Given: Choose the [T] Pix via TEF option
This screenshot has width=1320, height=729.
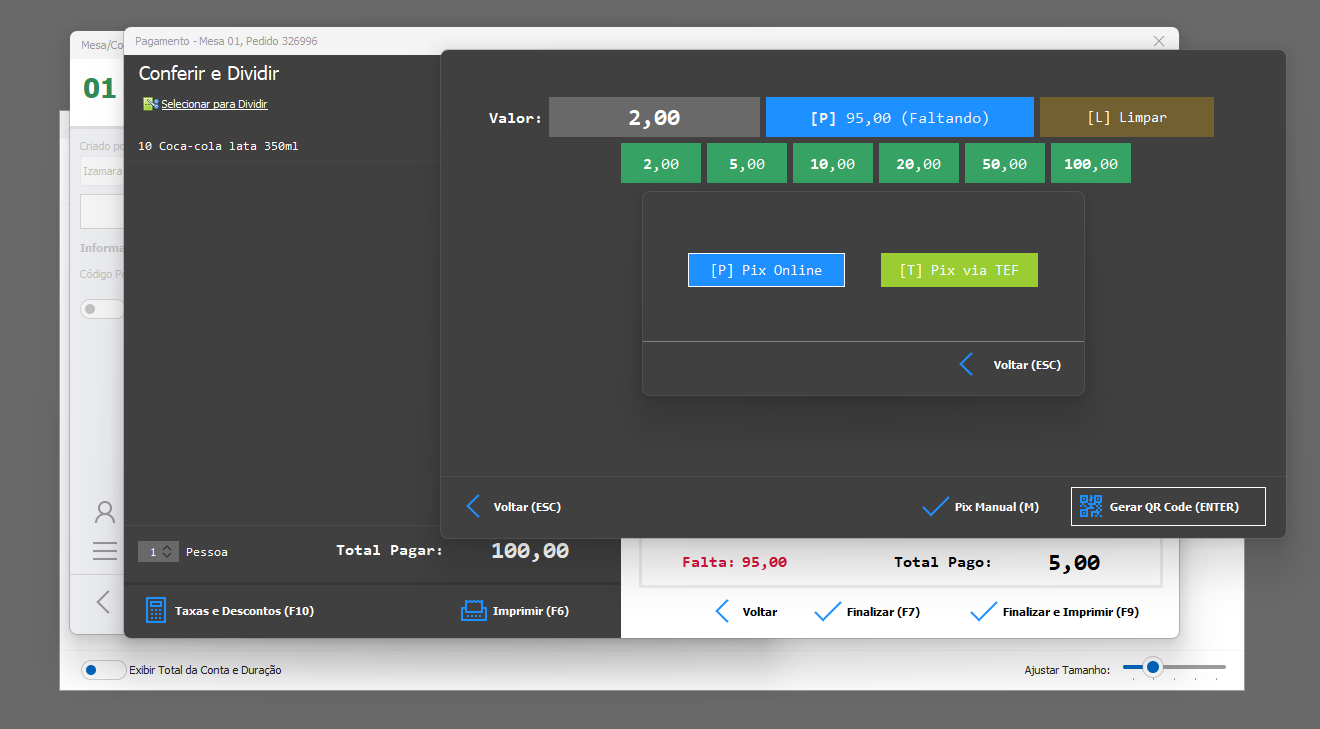Looking at the screenshot, I should (x=959, y=270).
